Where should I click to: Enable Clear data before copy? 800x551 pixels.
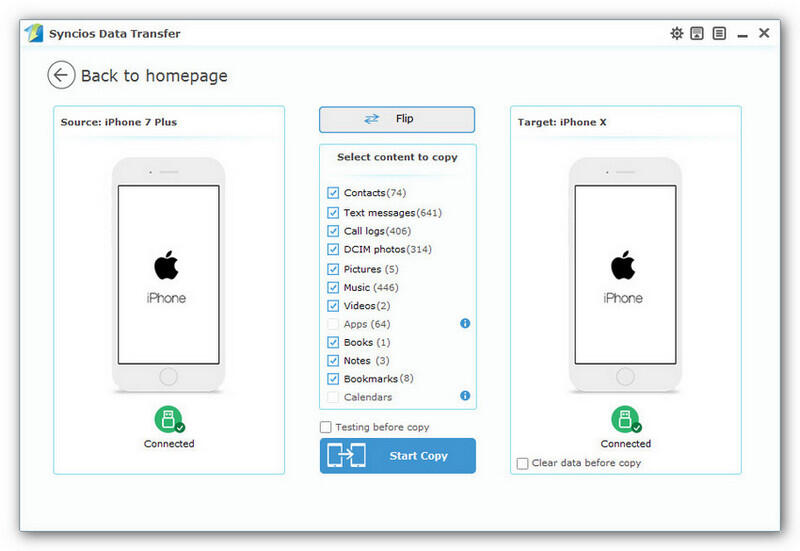[522, 463]
